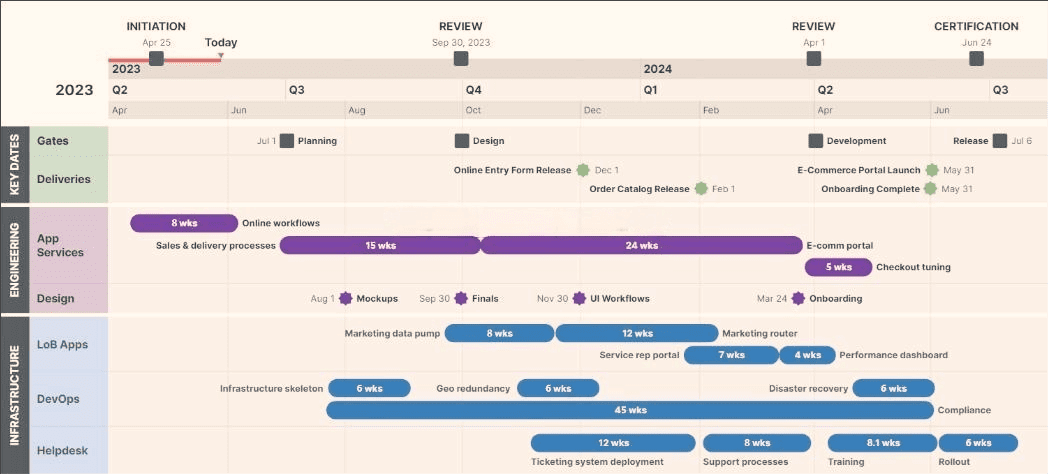Image resolution: width=1048 pixels, height=474 pixels.
Task: Select the 6 wks Infrastructure skeleton bar
Action: (x=369, y=388)
